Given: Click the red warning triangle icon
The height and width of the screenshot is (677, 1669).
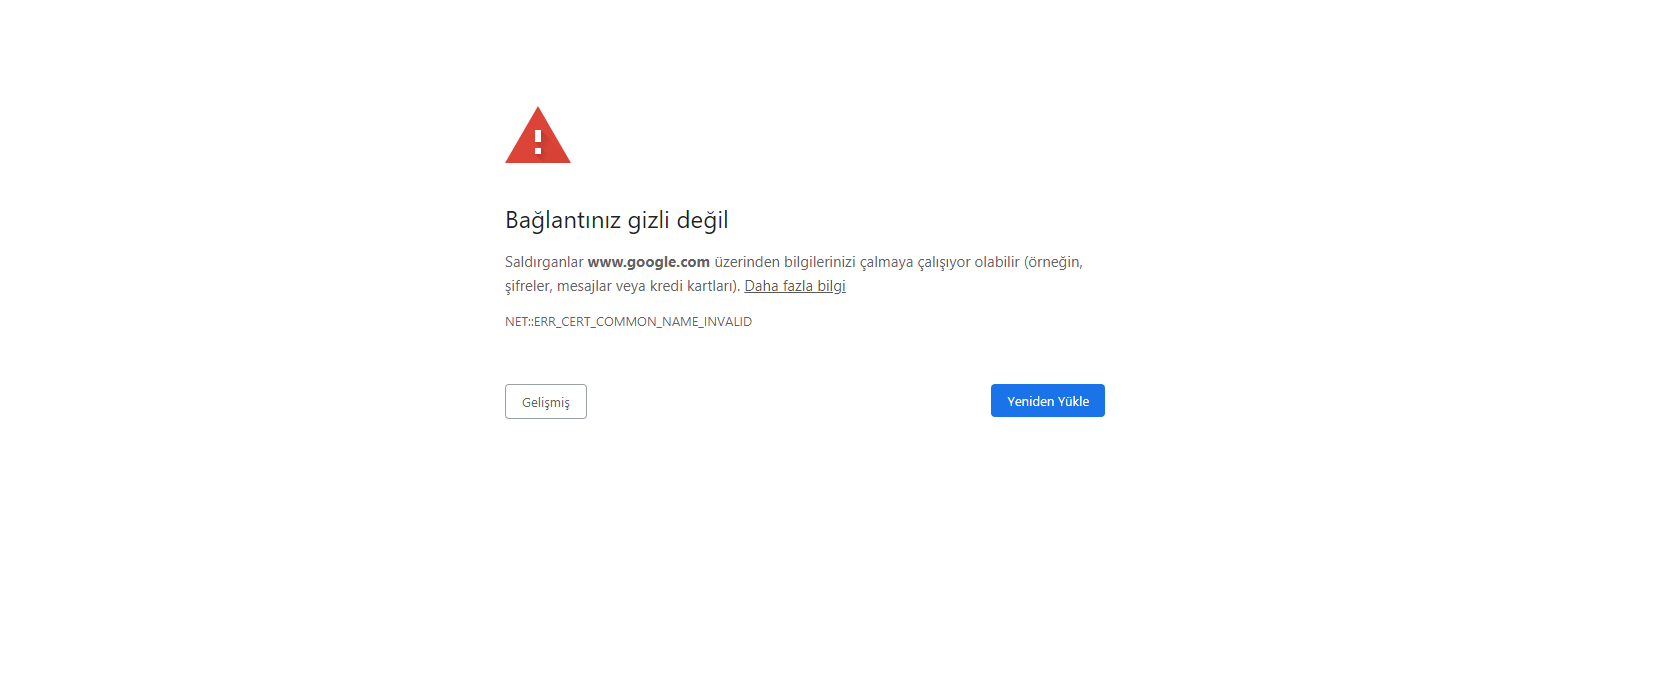Looking at the screenshot, I should 538,136.
